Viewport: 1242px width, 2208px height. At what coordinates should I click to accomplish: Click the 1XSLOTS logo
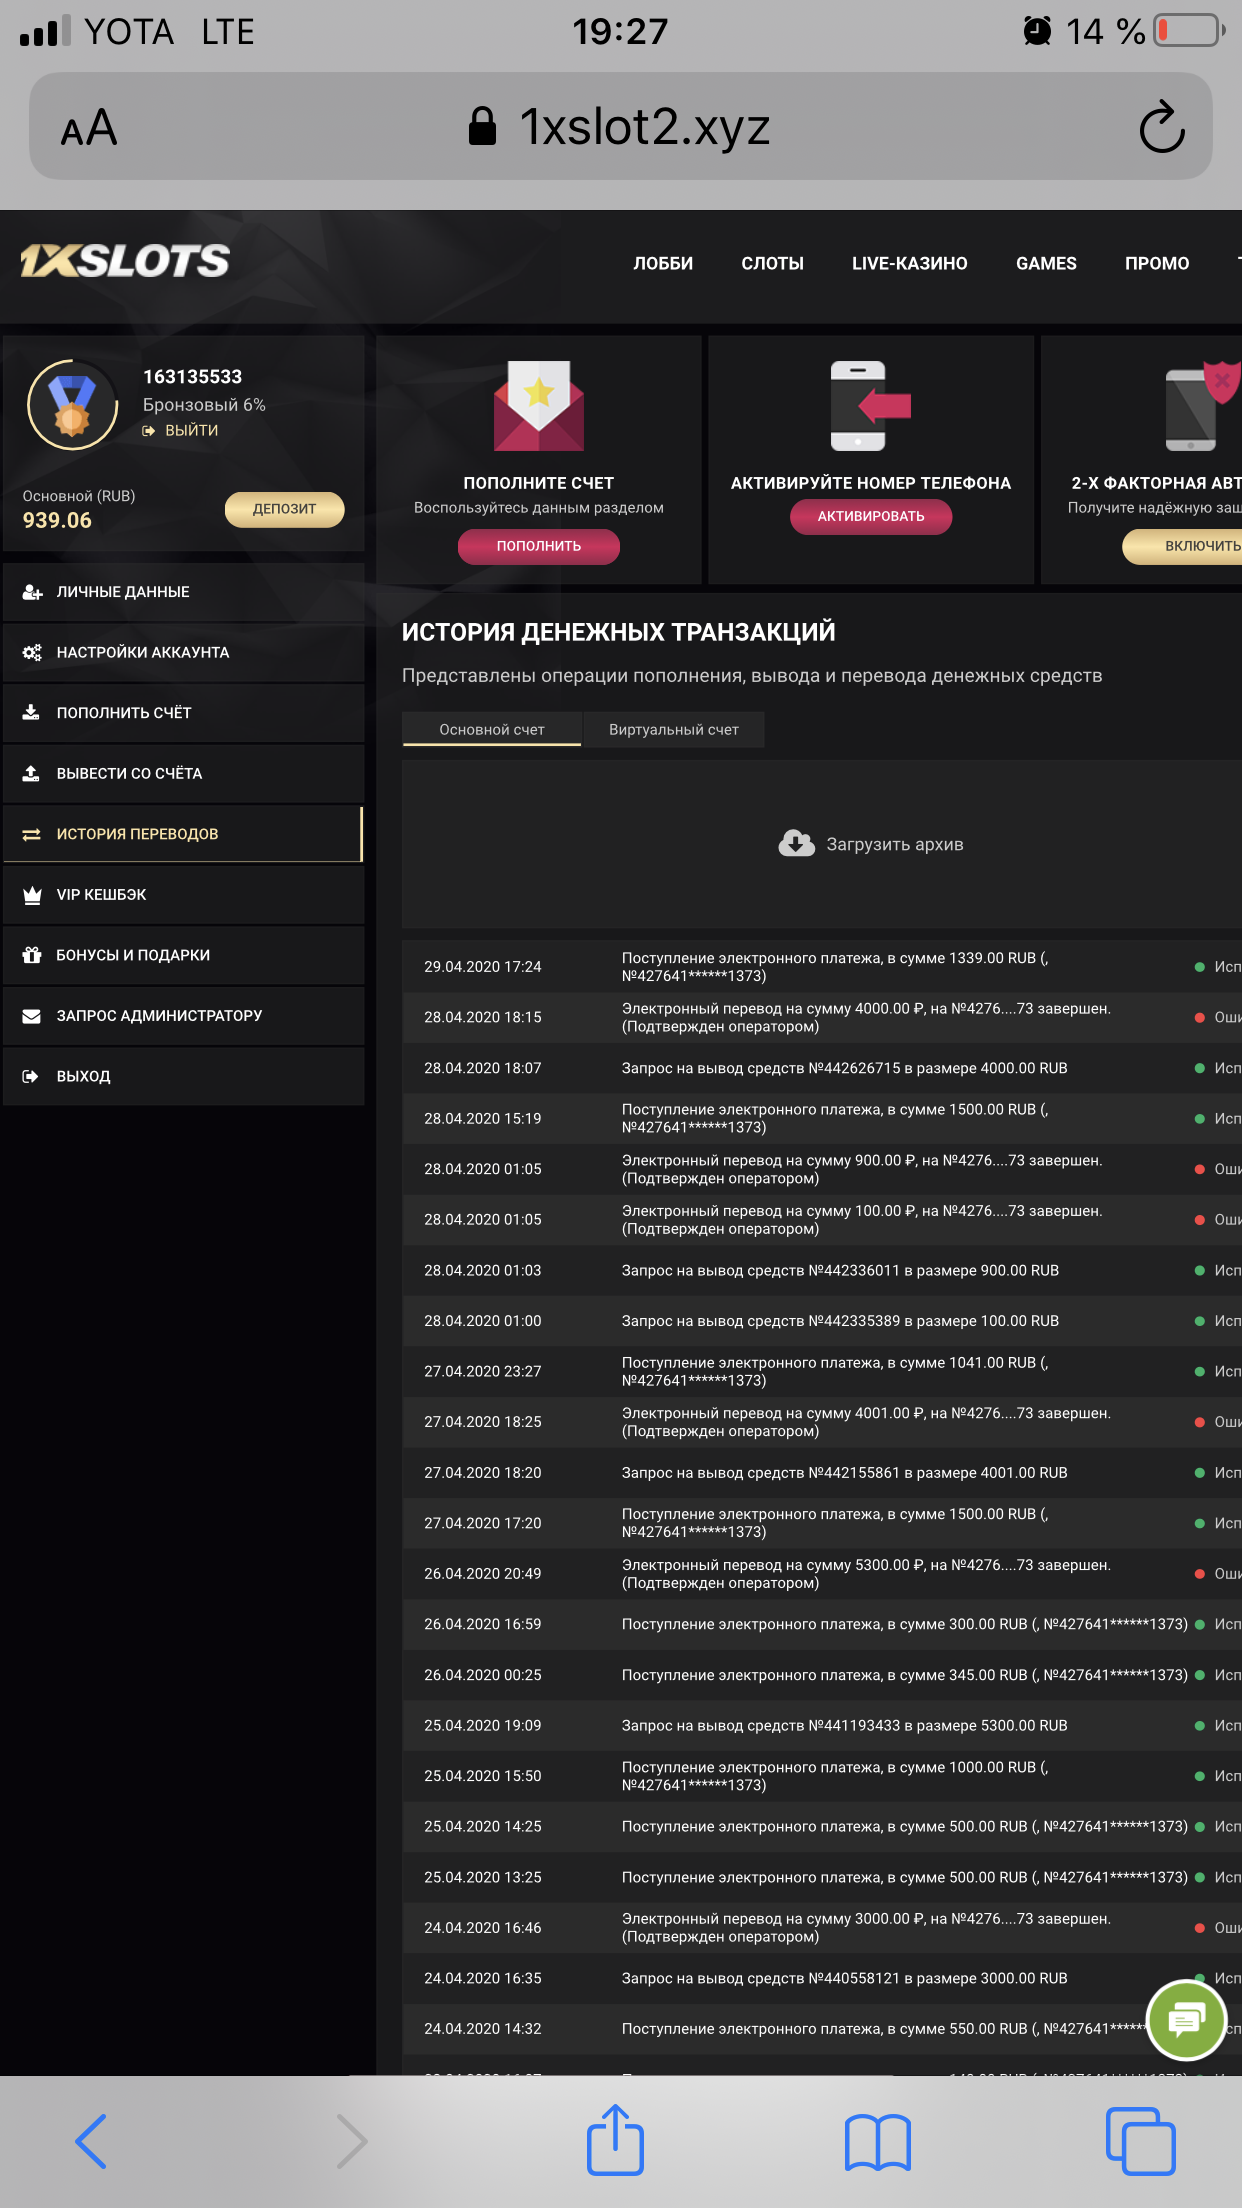[x=125, y=262]
